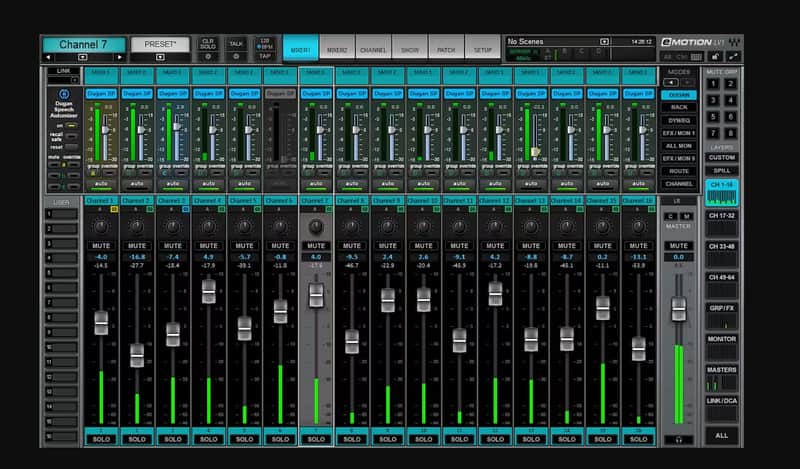The height and width of the screenshot is (469, 800).
Task: Tap tempo with the TAP button
Action: pos(265,56)
